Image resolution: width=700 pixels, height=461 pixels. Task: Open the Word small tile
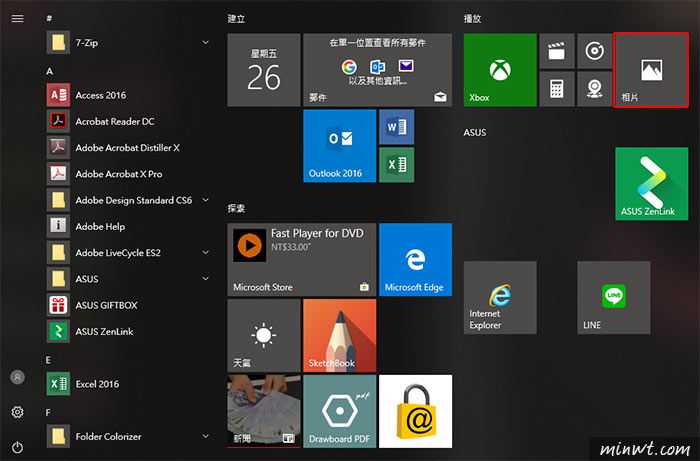[396, 127]
